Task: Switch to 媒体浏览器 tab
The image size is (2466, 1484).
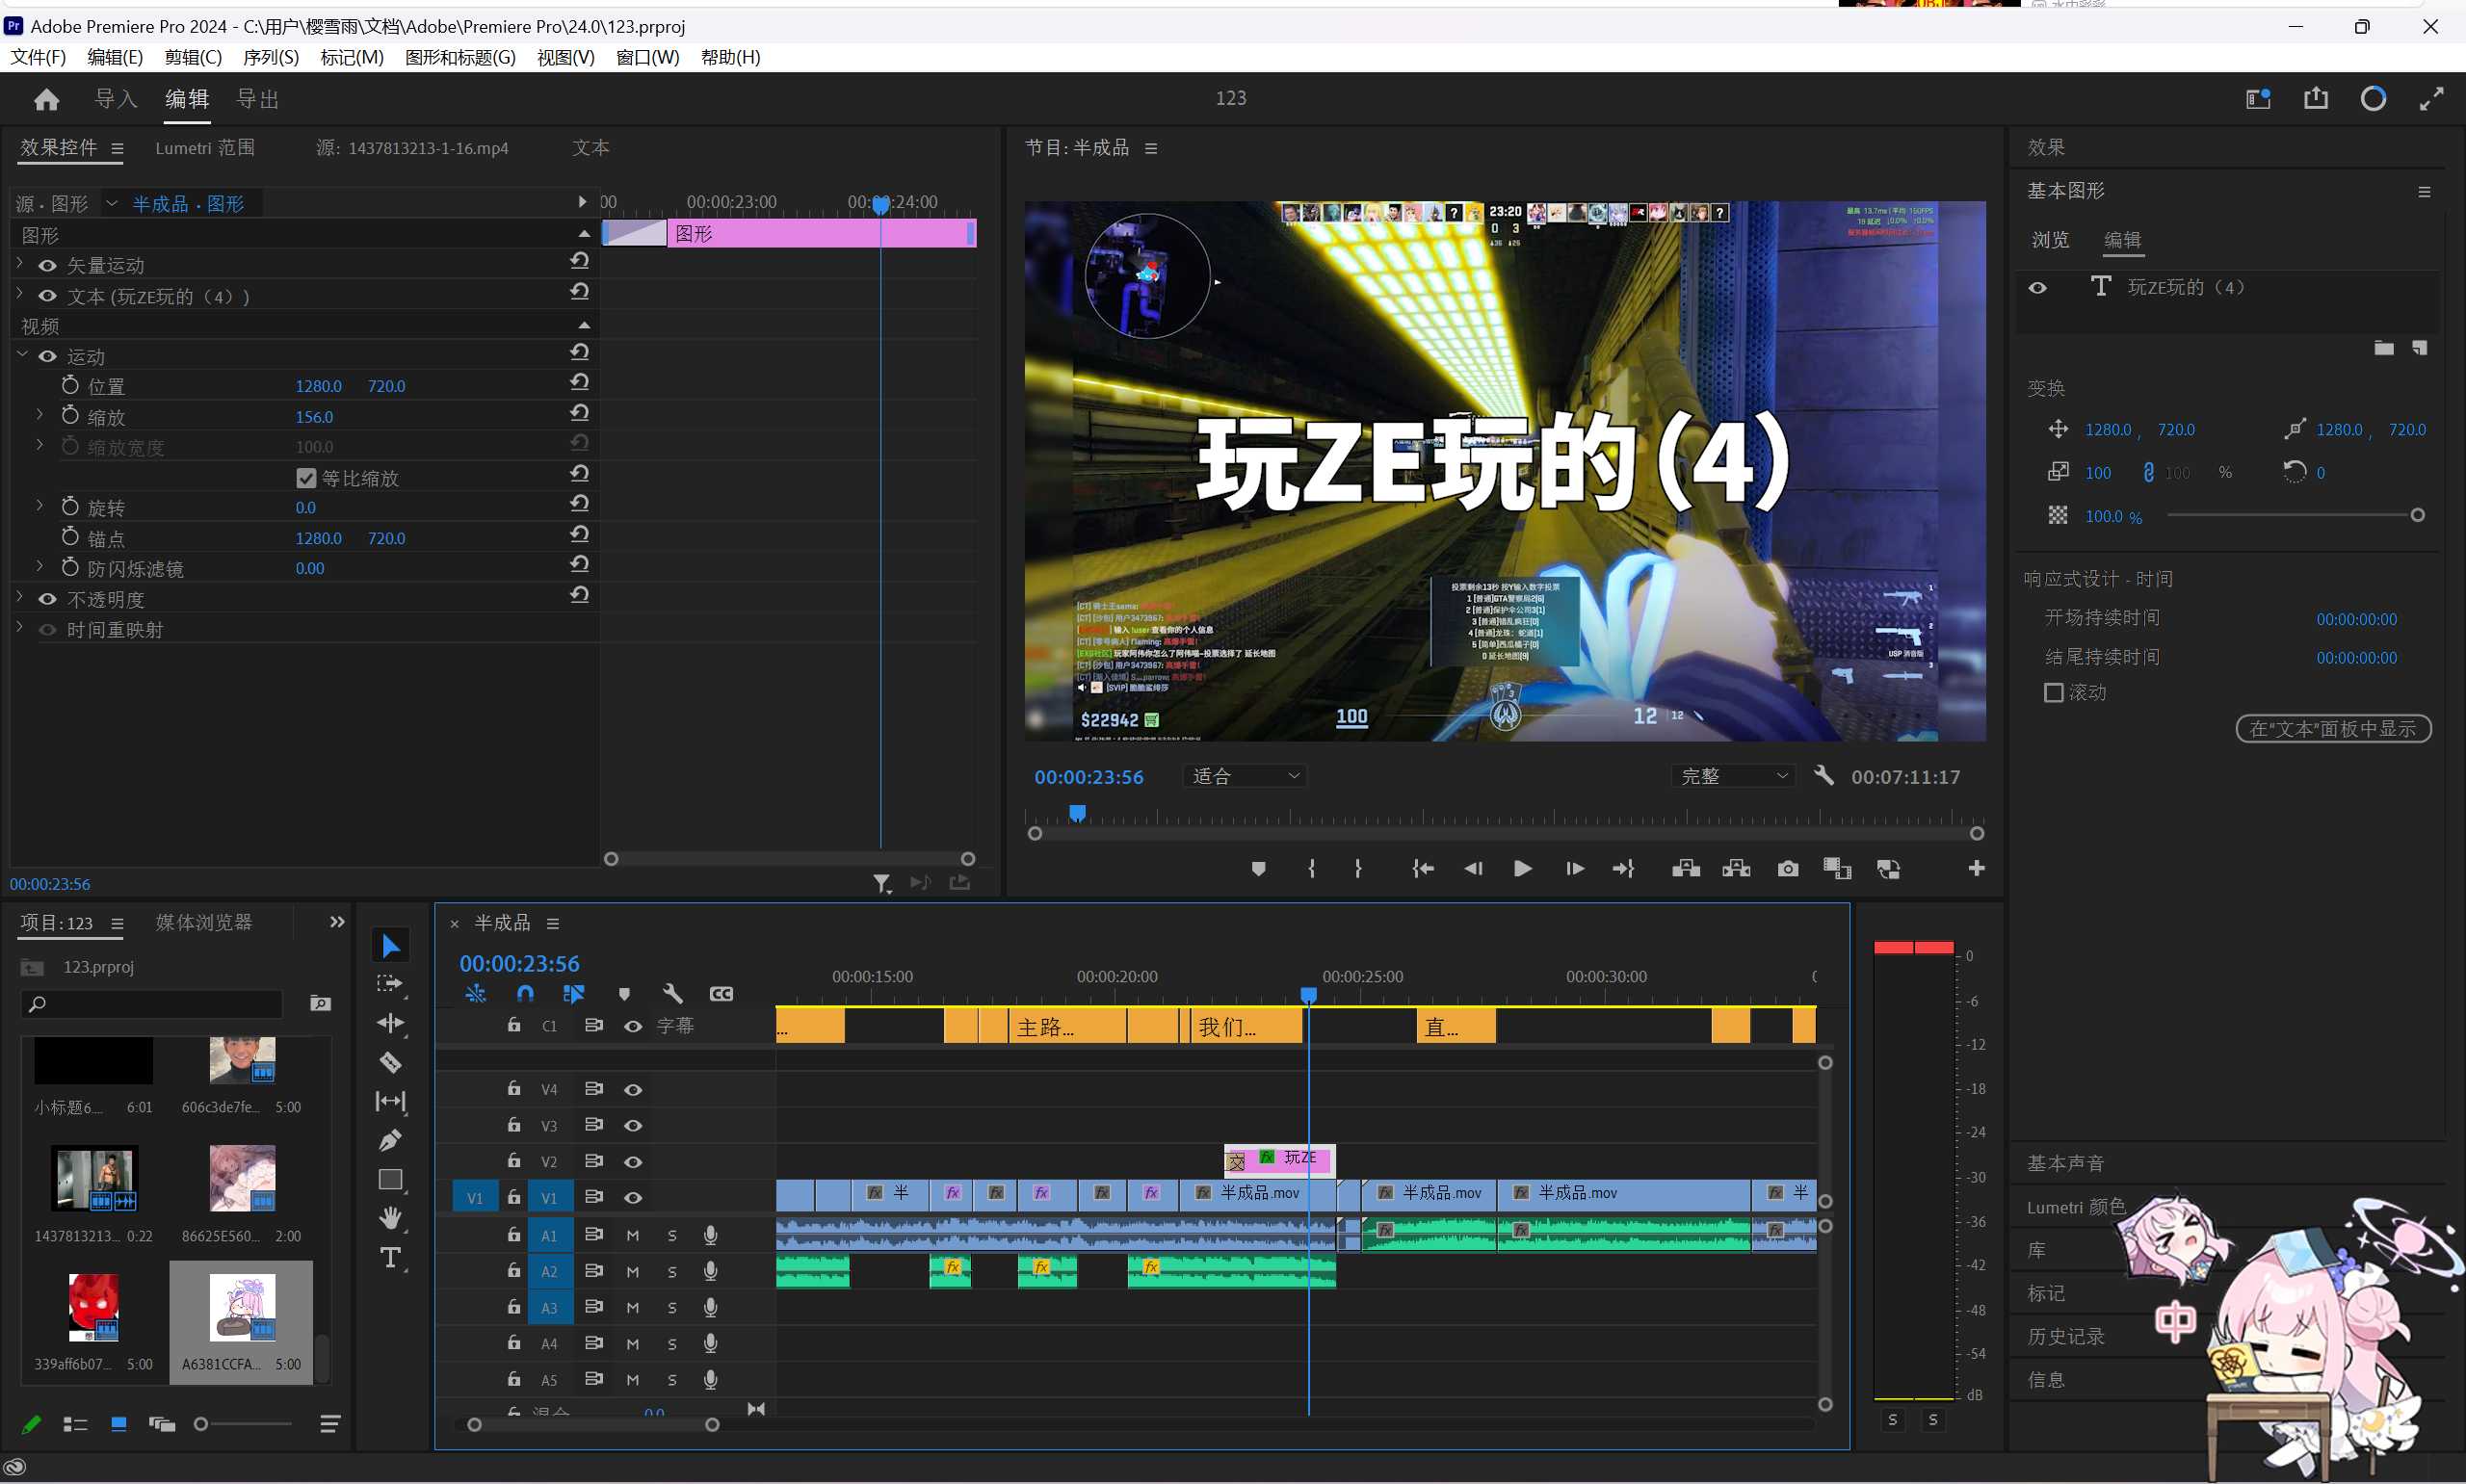Action: pyautogui.click(x=204, y=922)
